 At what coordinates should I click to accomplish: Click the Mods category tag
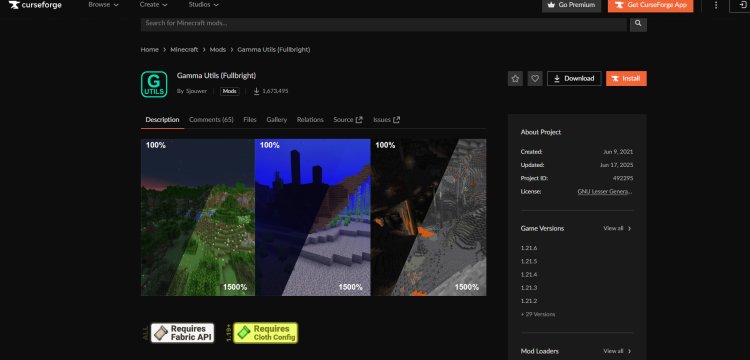click(x=230, y=91)
